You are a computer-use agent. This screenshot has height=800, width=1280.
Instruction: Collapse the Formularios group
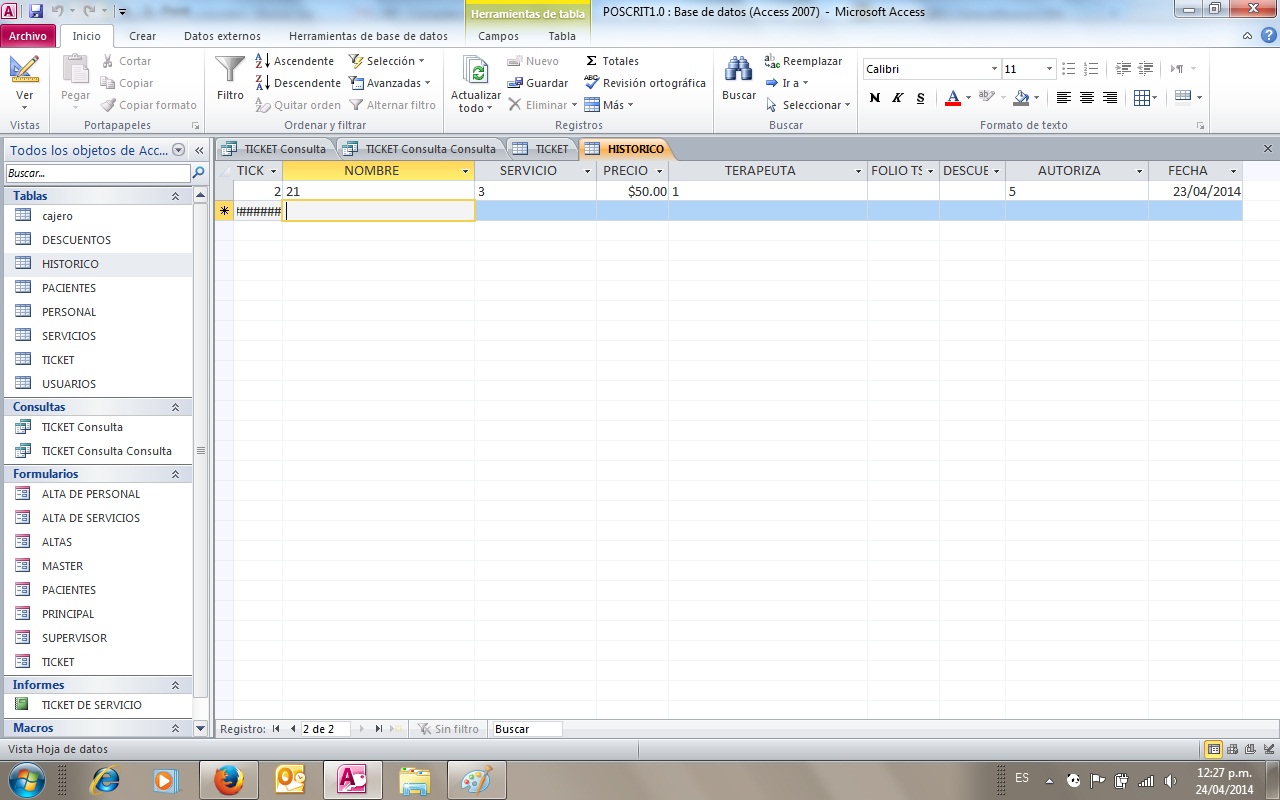(175, 474)
